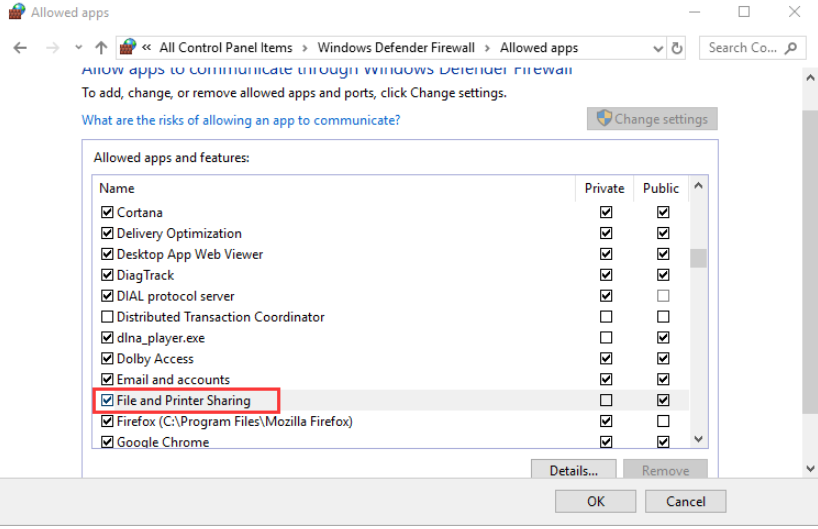This screenshot has height=529, width=818.
Task: Check the Distributed Transaction Coordinator checkbox
Action: point(107,317)
